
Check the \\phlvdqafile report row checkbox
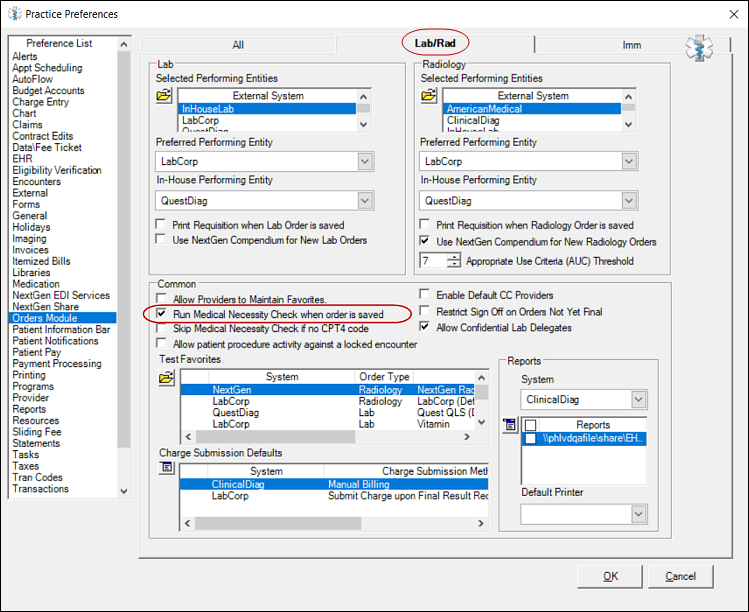[530, 439]
